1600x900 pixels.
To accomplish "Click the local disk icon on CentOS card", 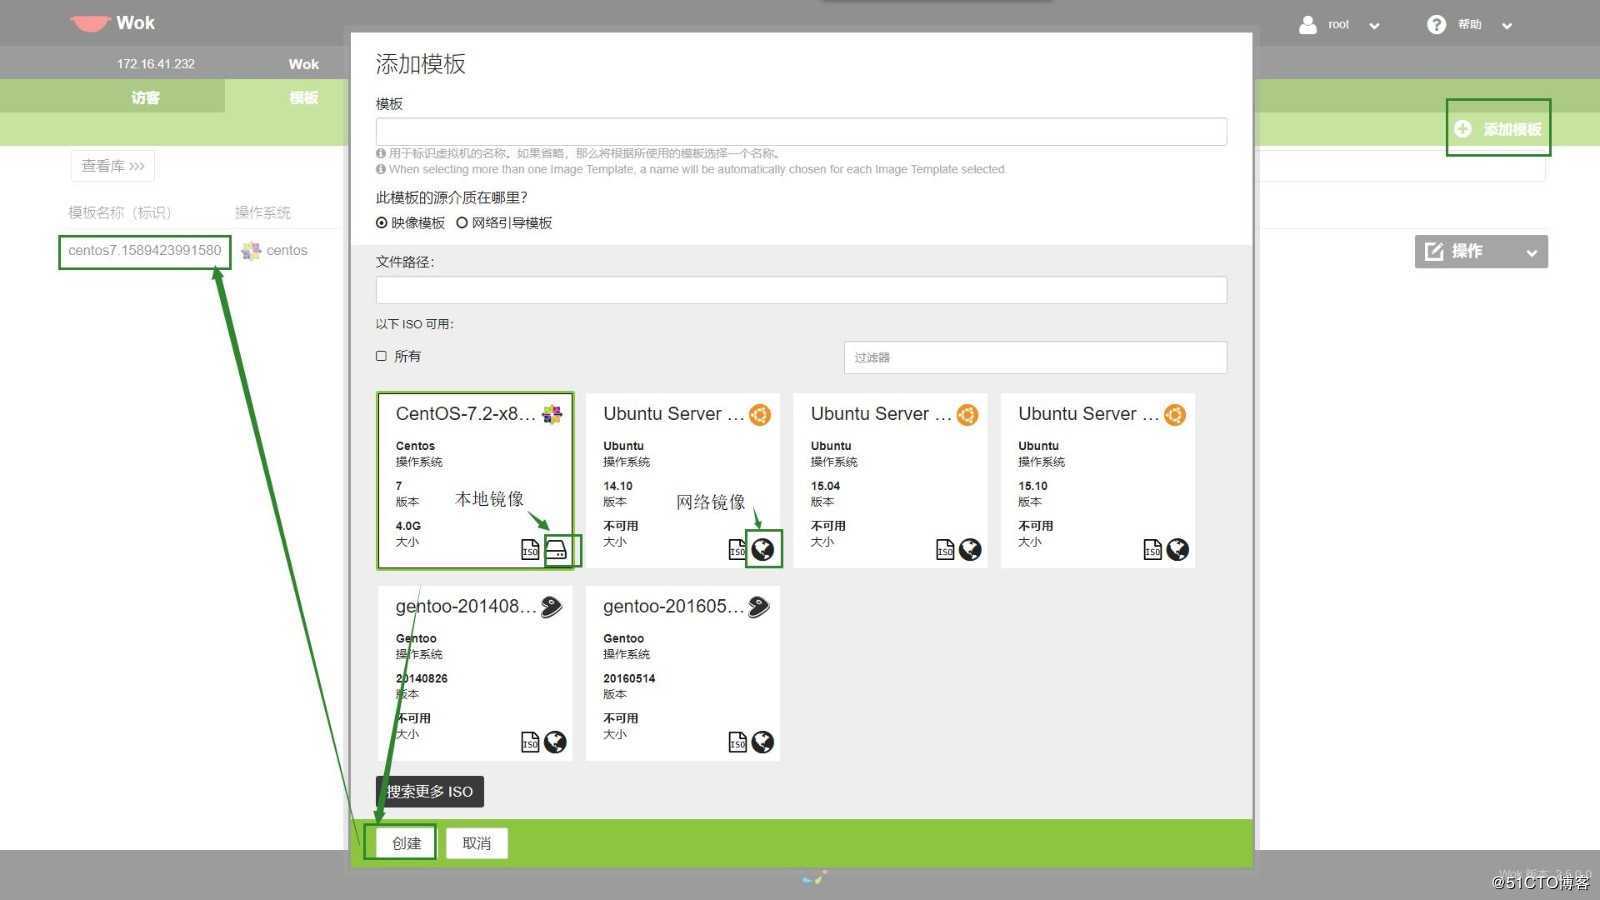I will (x=556, y=550).
